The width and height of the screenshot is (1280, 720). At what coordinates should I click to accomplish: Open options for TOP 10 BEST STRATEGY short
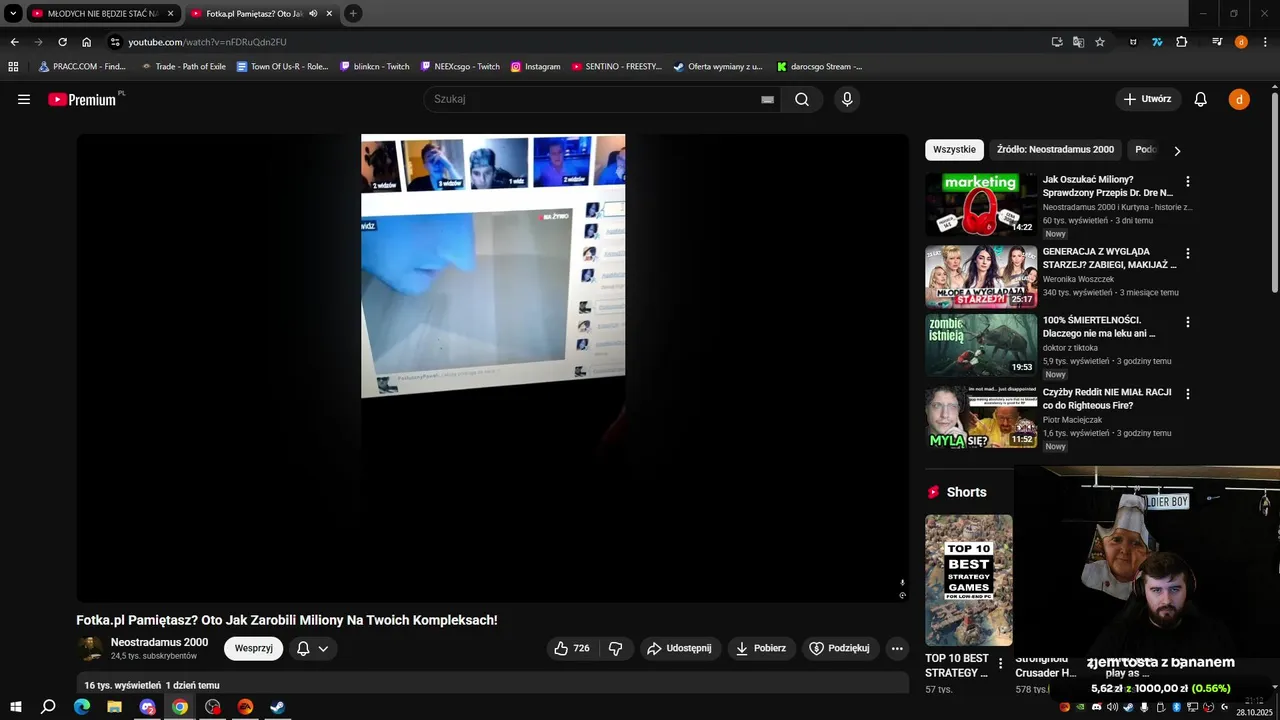coord(1000,664)
